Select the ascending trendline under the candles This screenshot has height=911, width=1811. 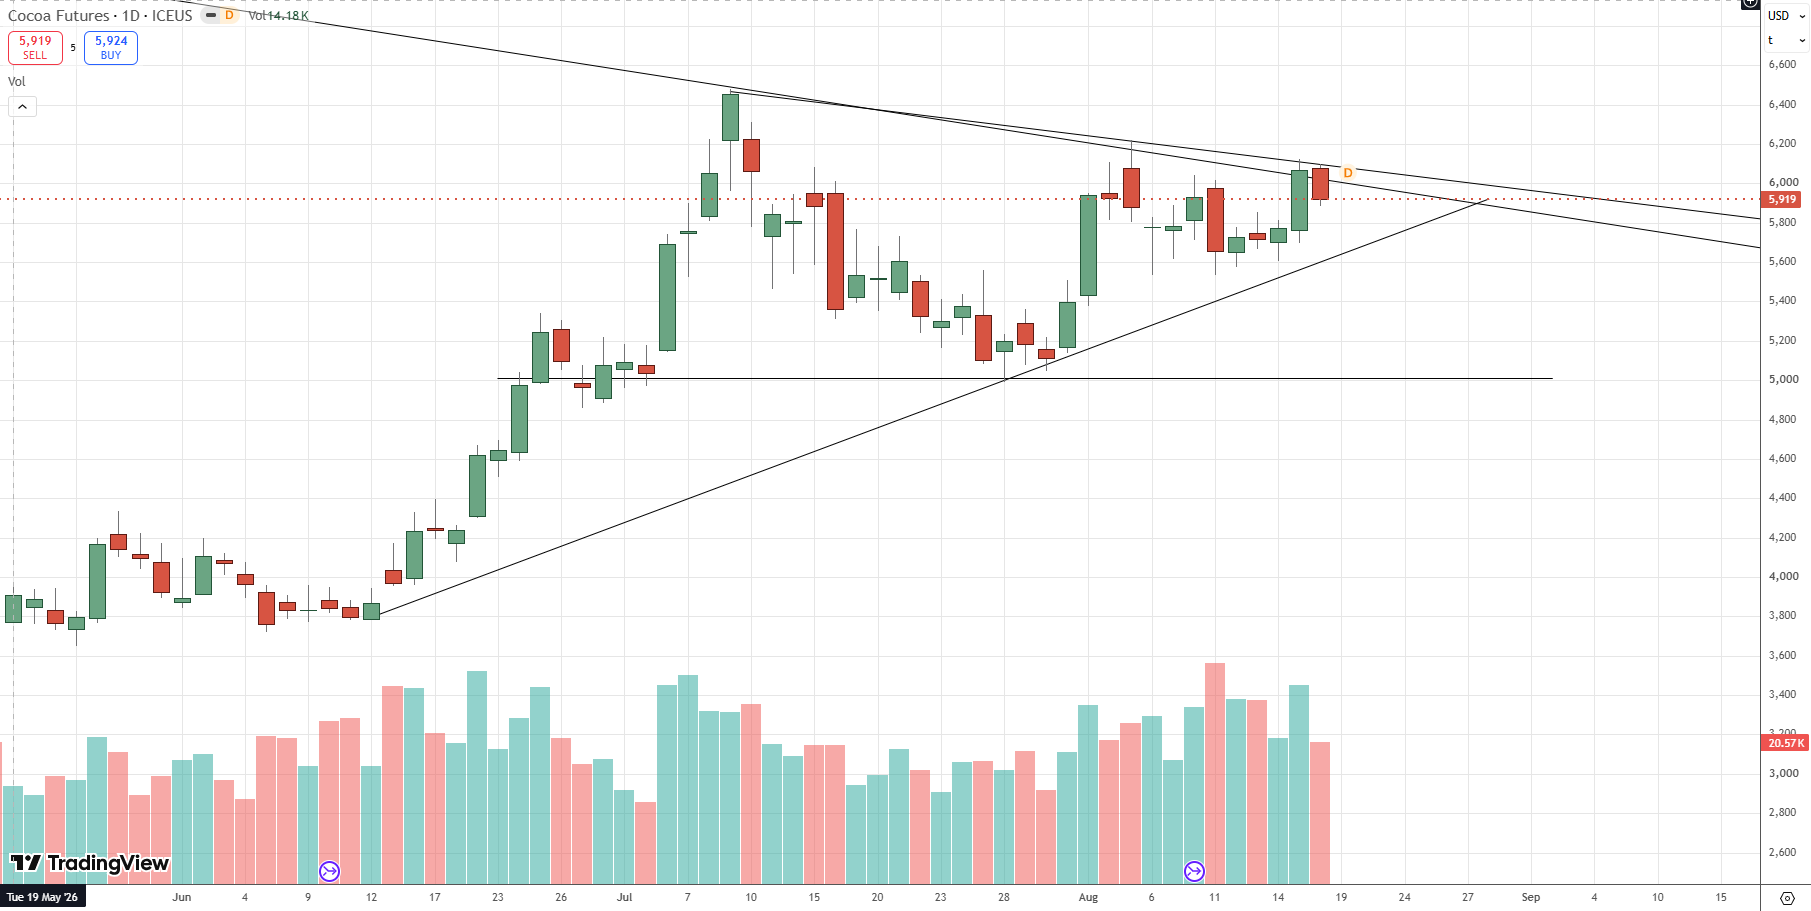(929, 409)
